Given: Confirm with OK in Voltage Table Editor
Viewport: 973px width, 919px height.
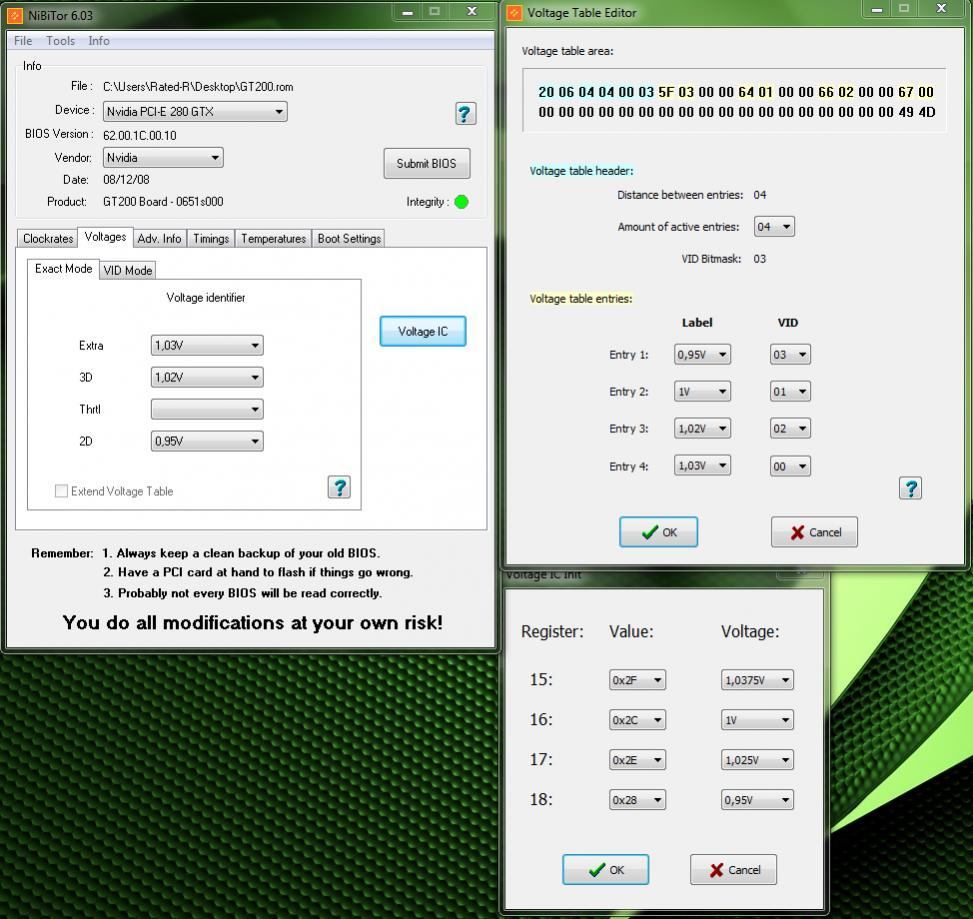Looking at the screenshot, I should tap(658, 532).
